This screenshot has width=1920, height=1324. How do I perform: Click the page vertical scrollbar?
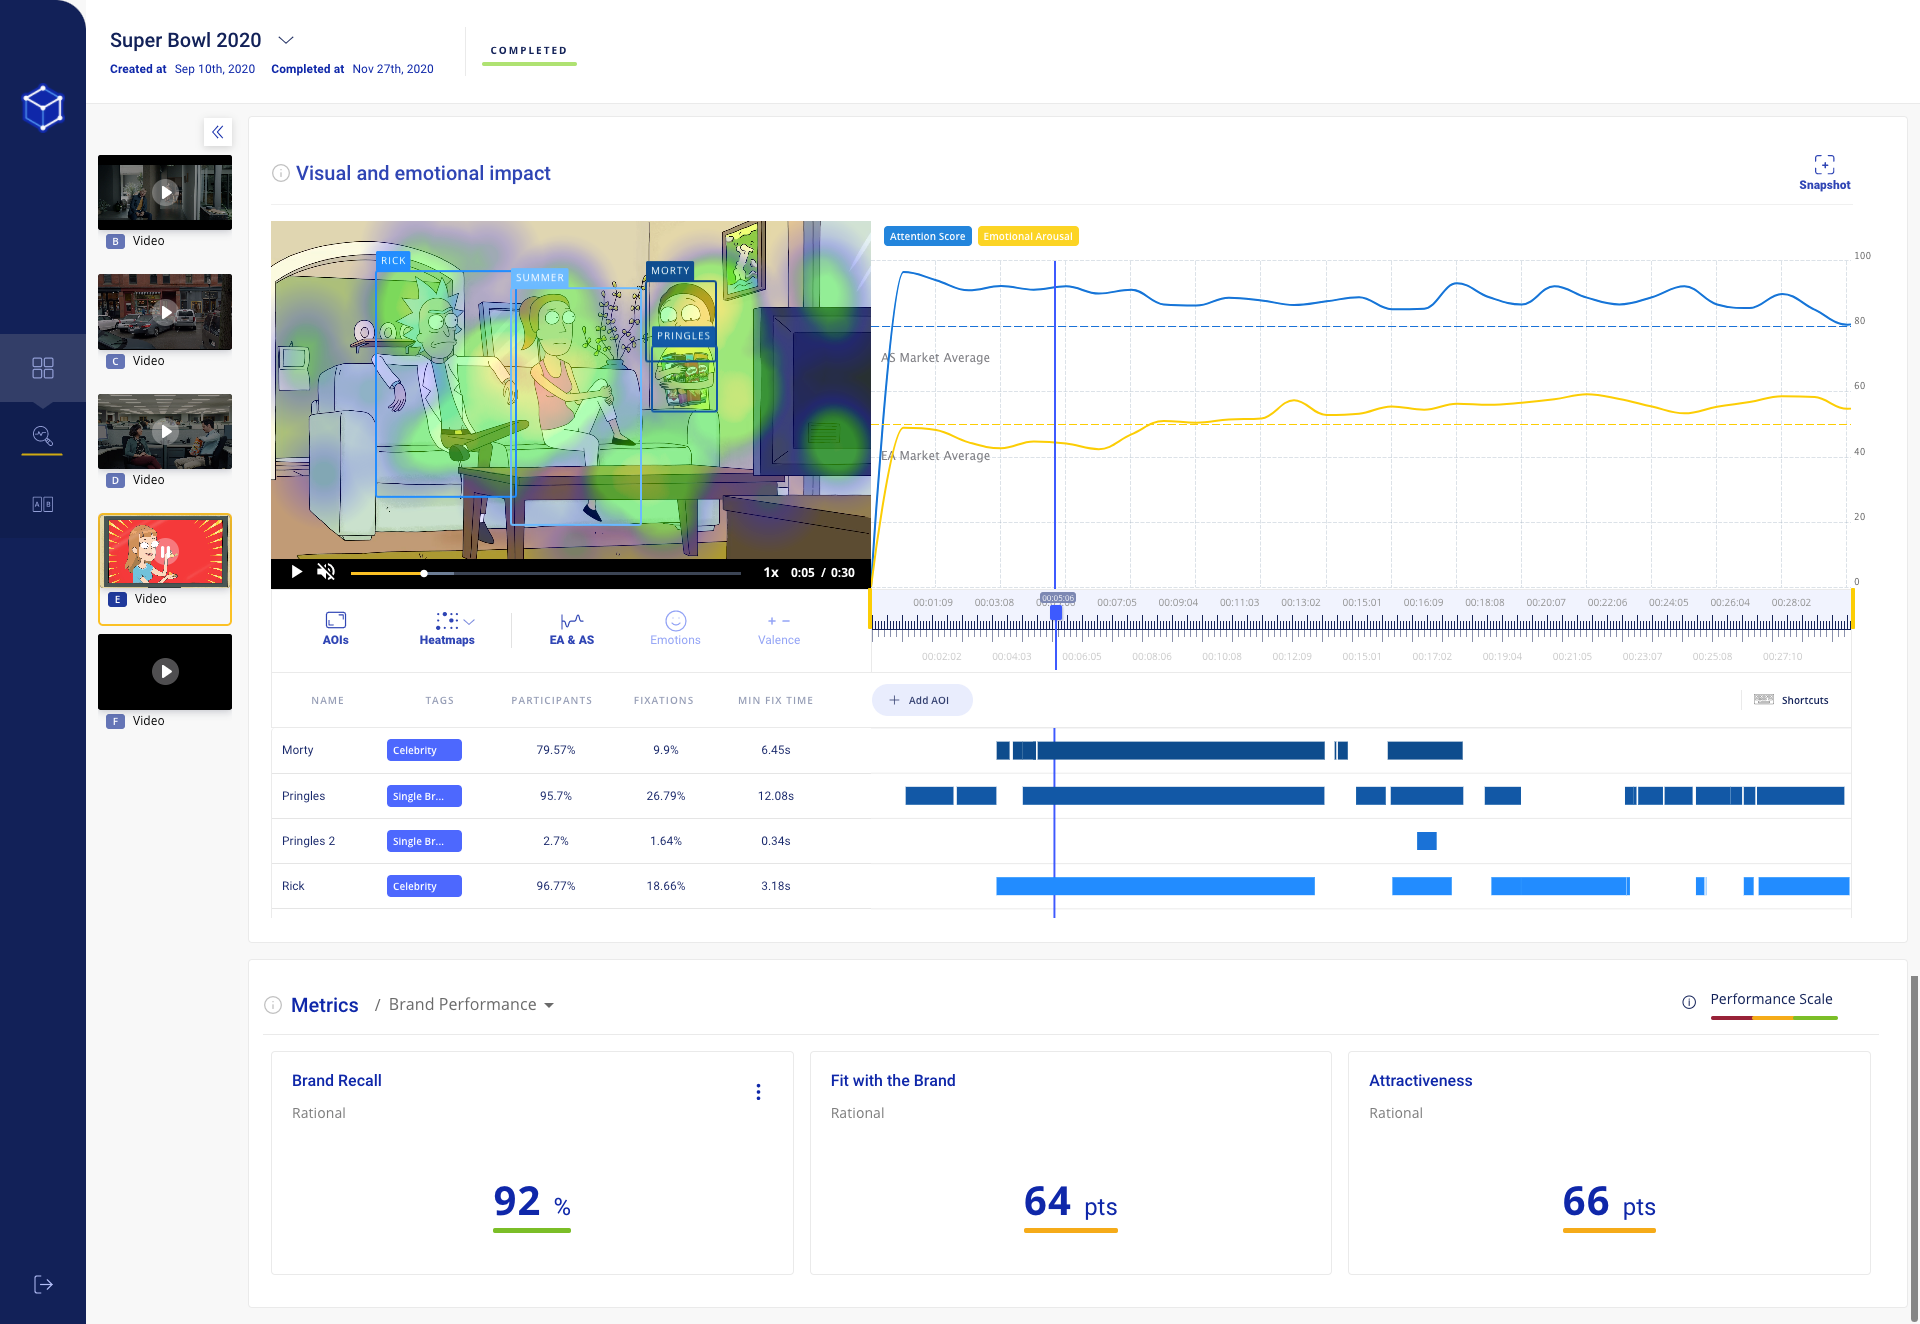[1914, 1147]
